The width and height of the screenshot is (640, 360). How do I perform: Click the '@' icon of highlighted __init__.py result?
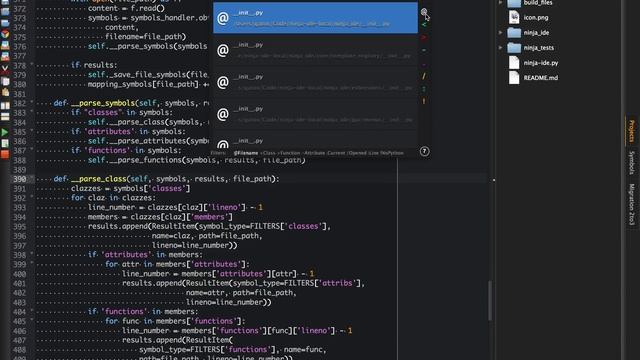pyautogui.click(x=223, y=18)
